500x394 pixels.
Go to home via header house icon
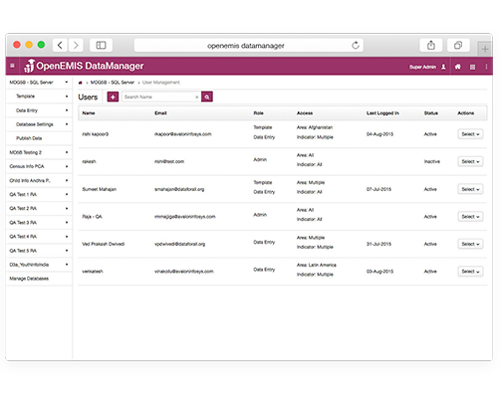click(x=458, y=67)
